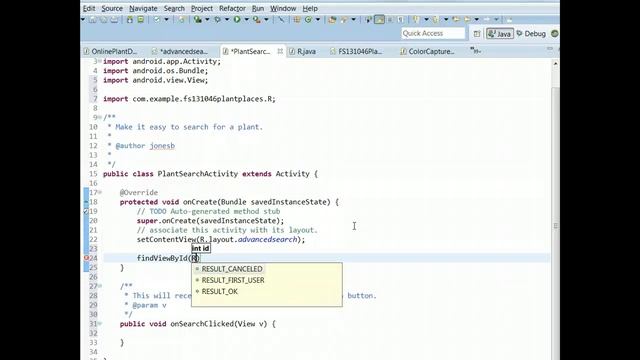Click the Open Perspective icon

477,34
